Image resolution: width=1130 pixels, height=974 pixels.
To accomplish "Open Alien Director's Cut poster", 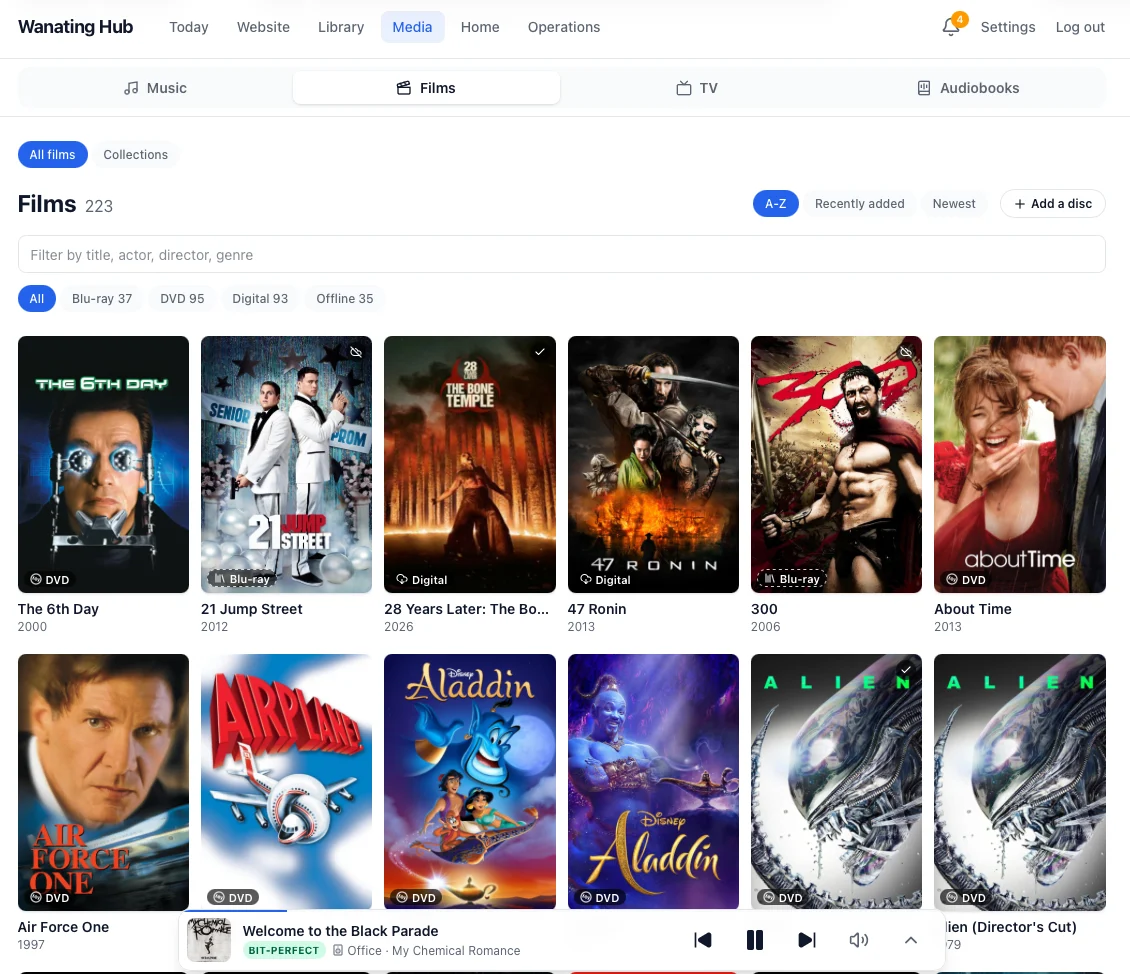I will coord(1020,782).
